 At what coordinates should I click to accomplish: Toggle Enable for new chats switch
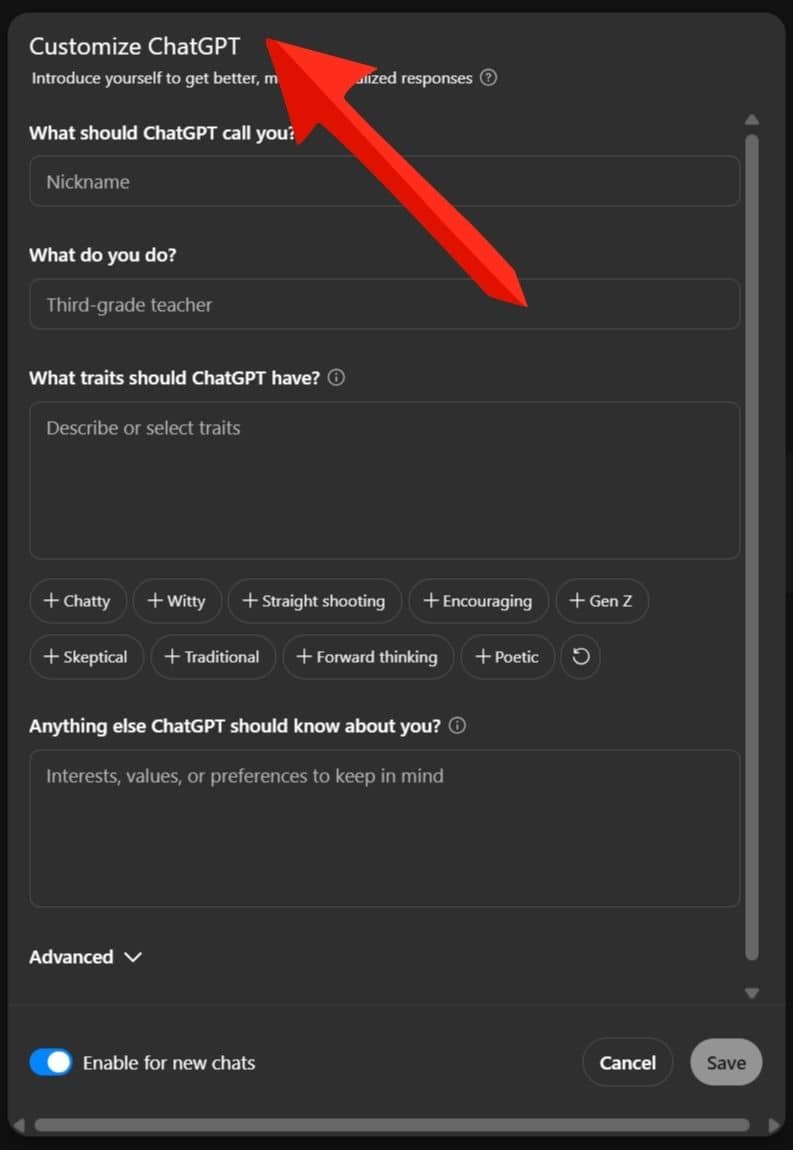(51, 1062)
